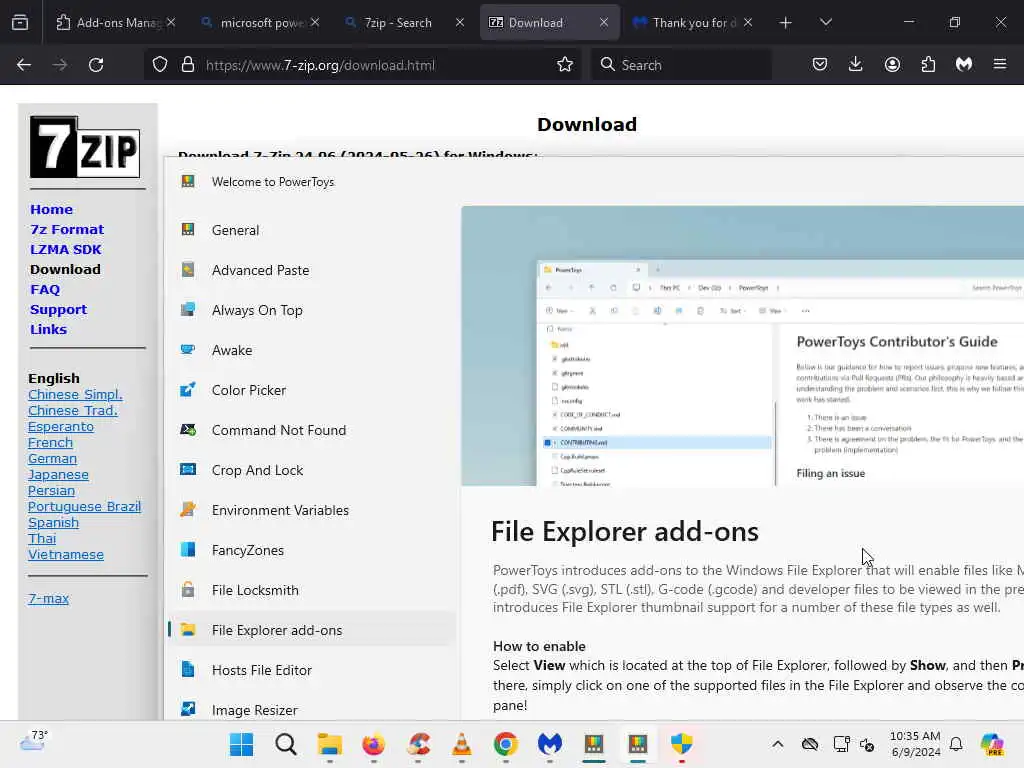
Task: Open VLC media player from taskbar
Action: pos(462,744)
